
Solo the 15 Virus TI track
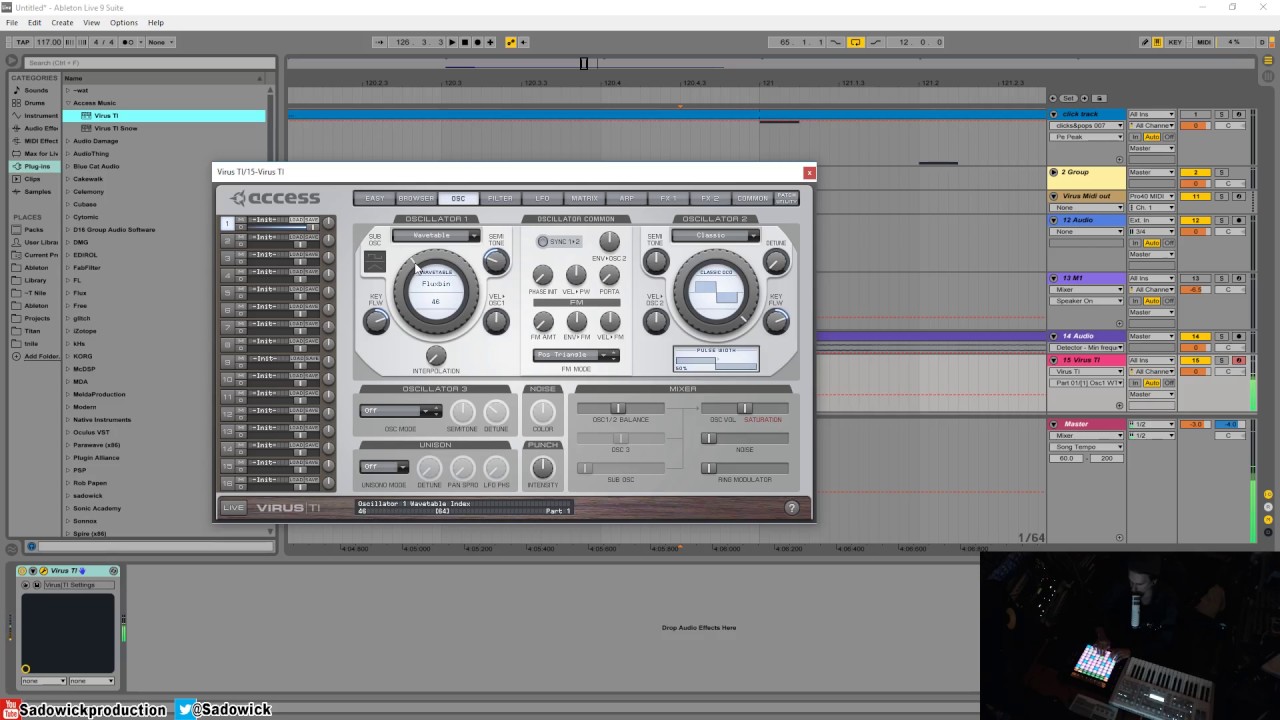click(1222, 360)
